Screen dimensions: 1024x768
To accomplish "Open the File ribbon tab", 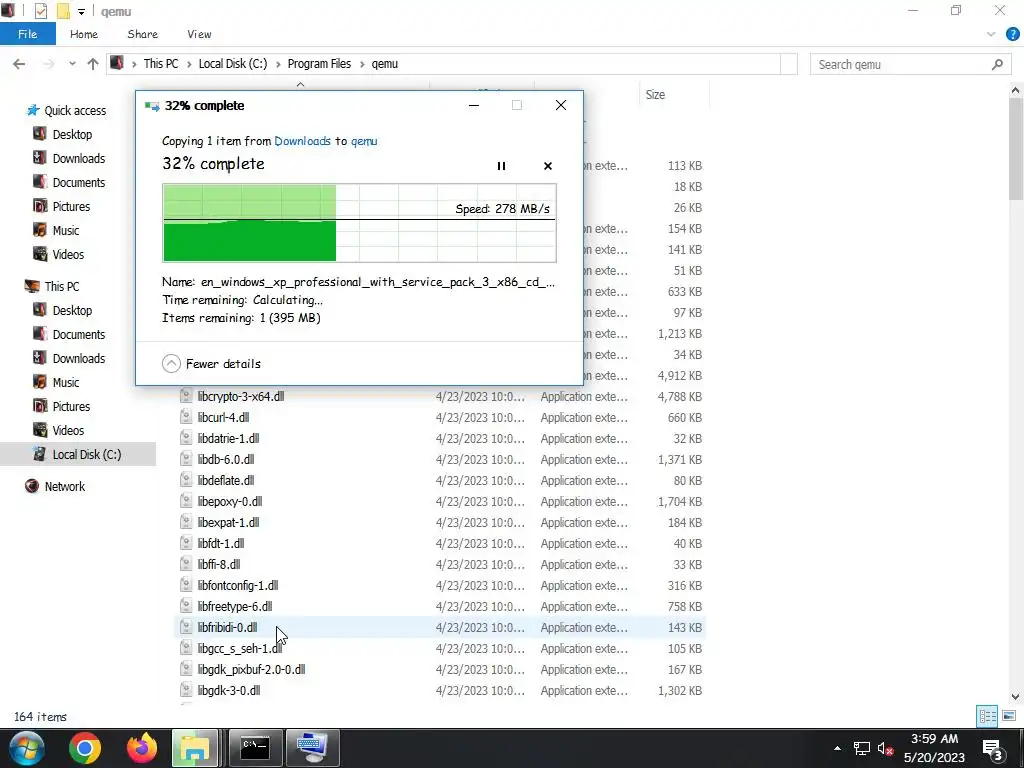I will [27, 34].
